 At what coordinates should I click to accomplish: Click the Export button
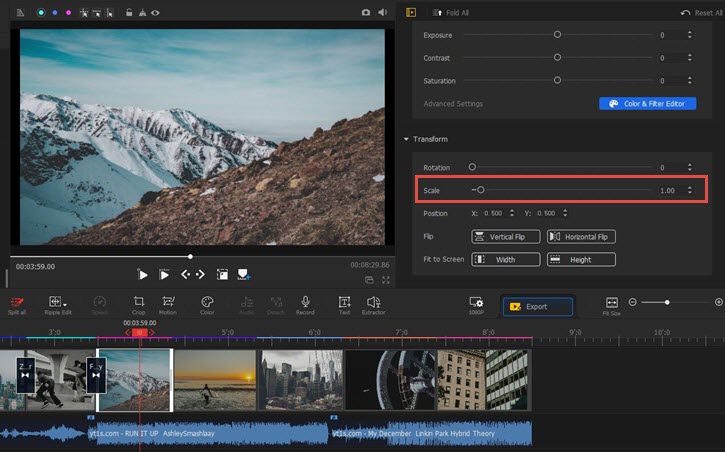[538, 306]
